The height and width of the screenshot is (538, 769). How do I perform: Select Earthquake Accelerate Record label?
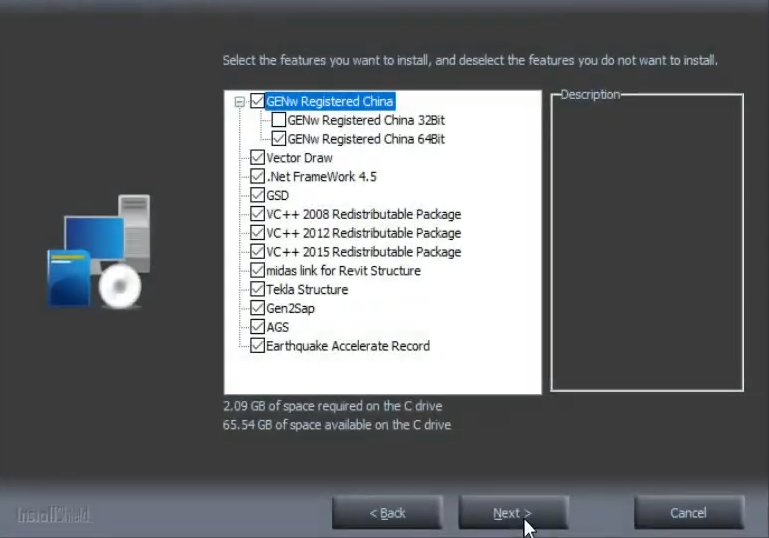[348, 346]
